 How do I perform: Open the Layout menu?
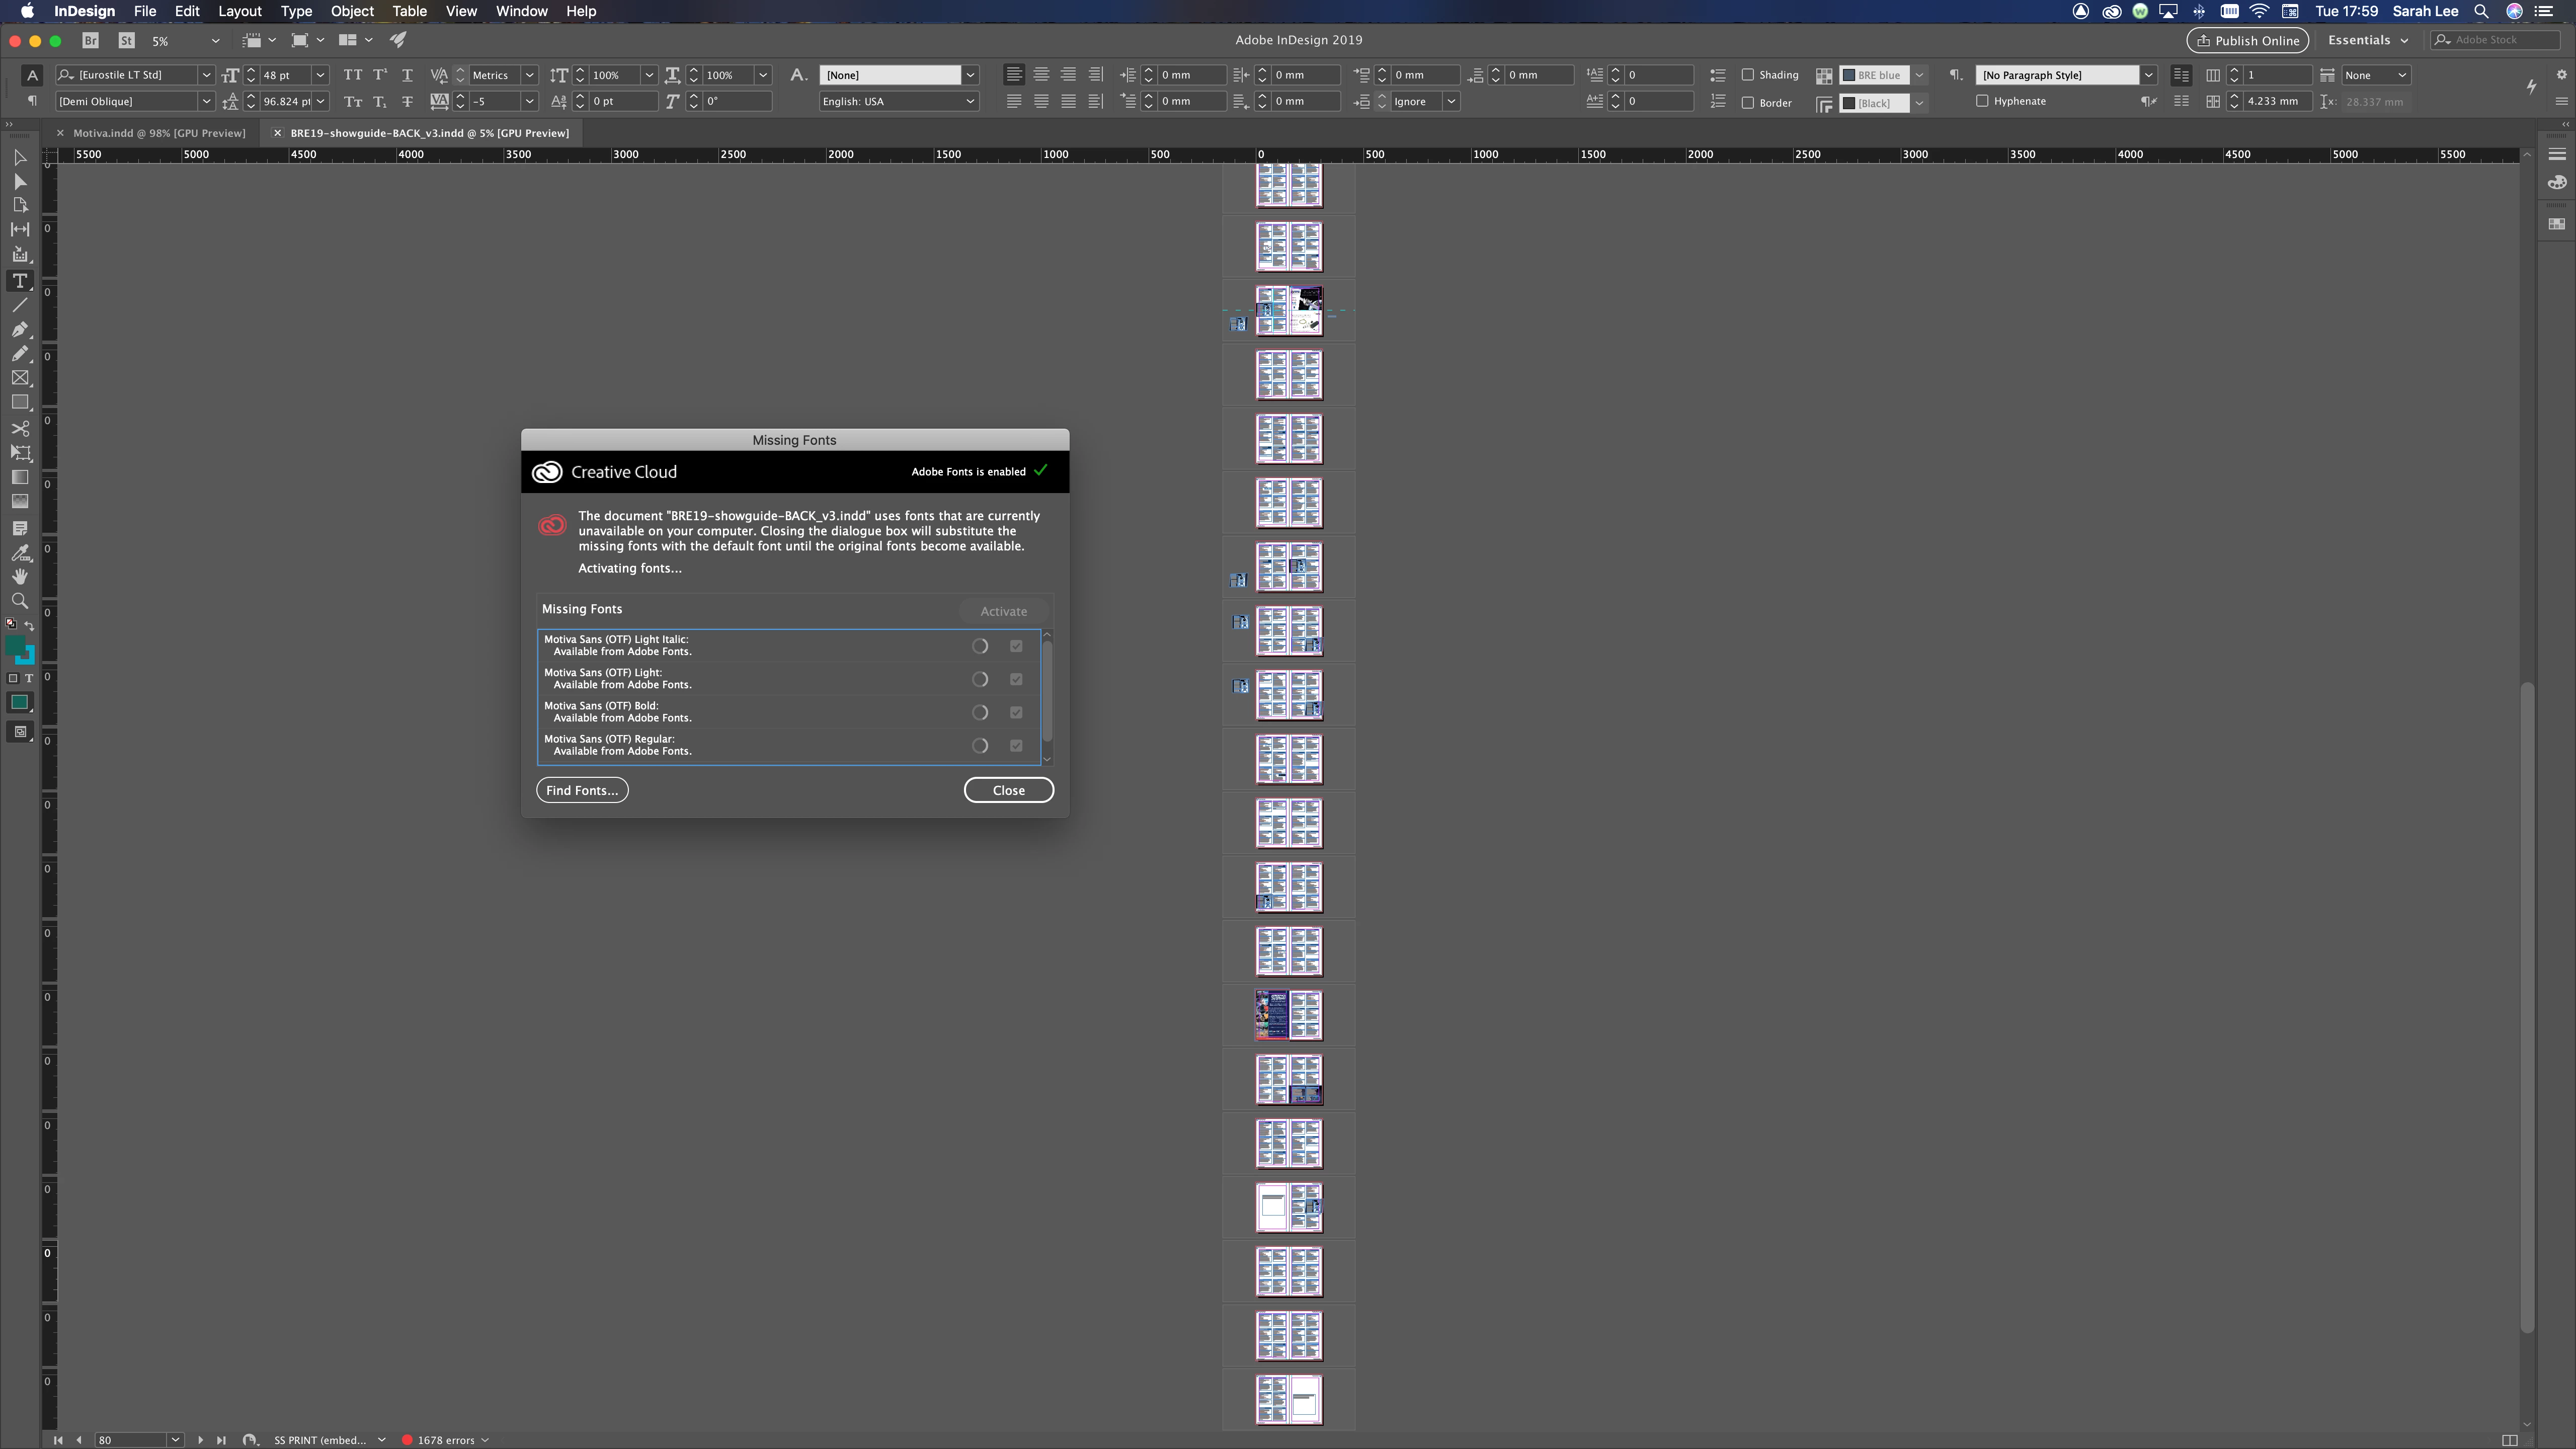click(239, 11)
